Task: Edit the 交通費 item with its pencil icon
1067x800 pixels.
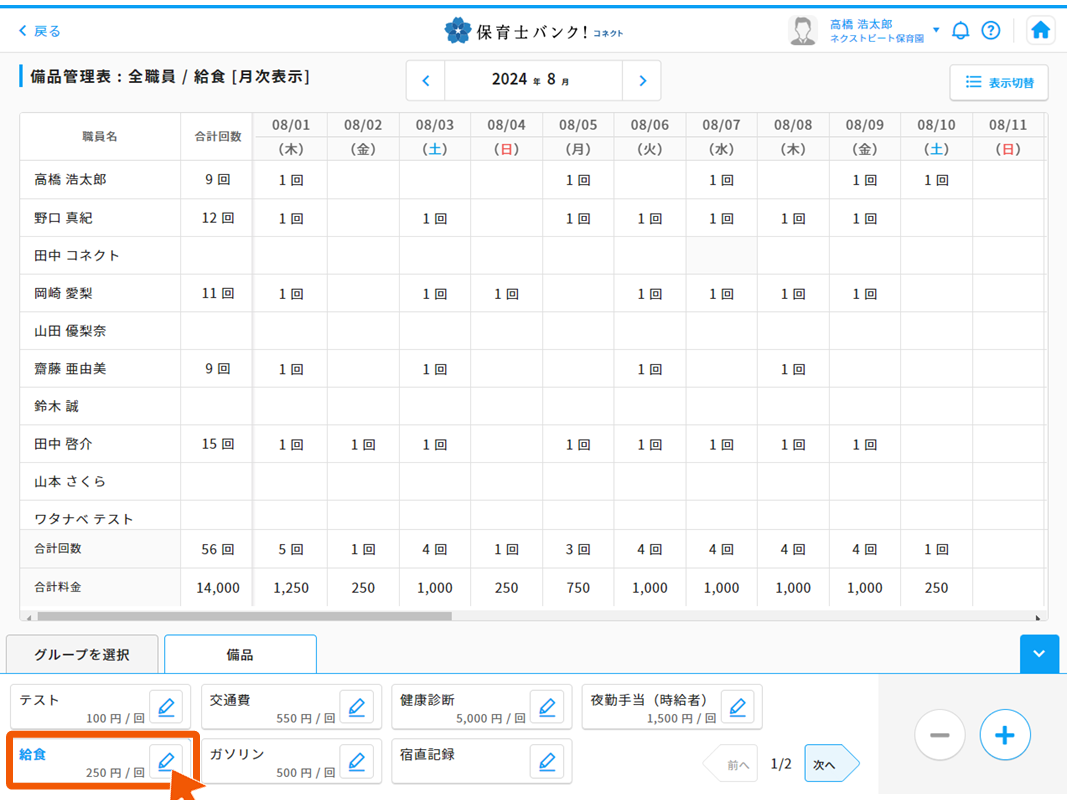Action: [357, 707]
